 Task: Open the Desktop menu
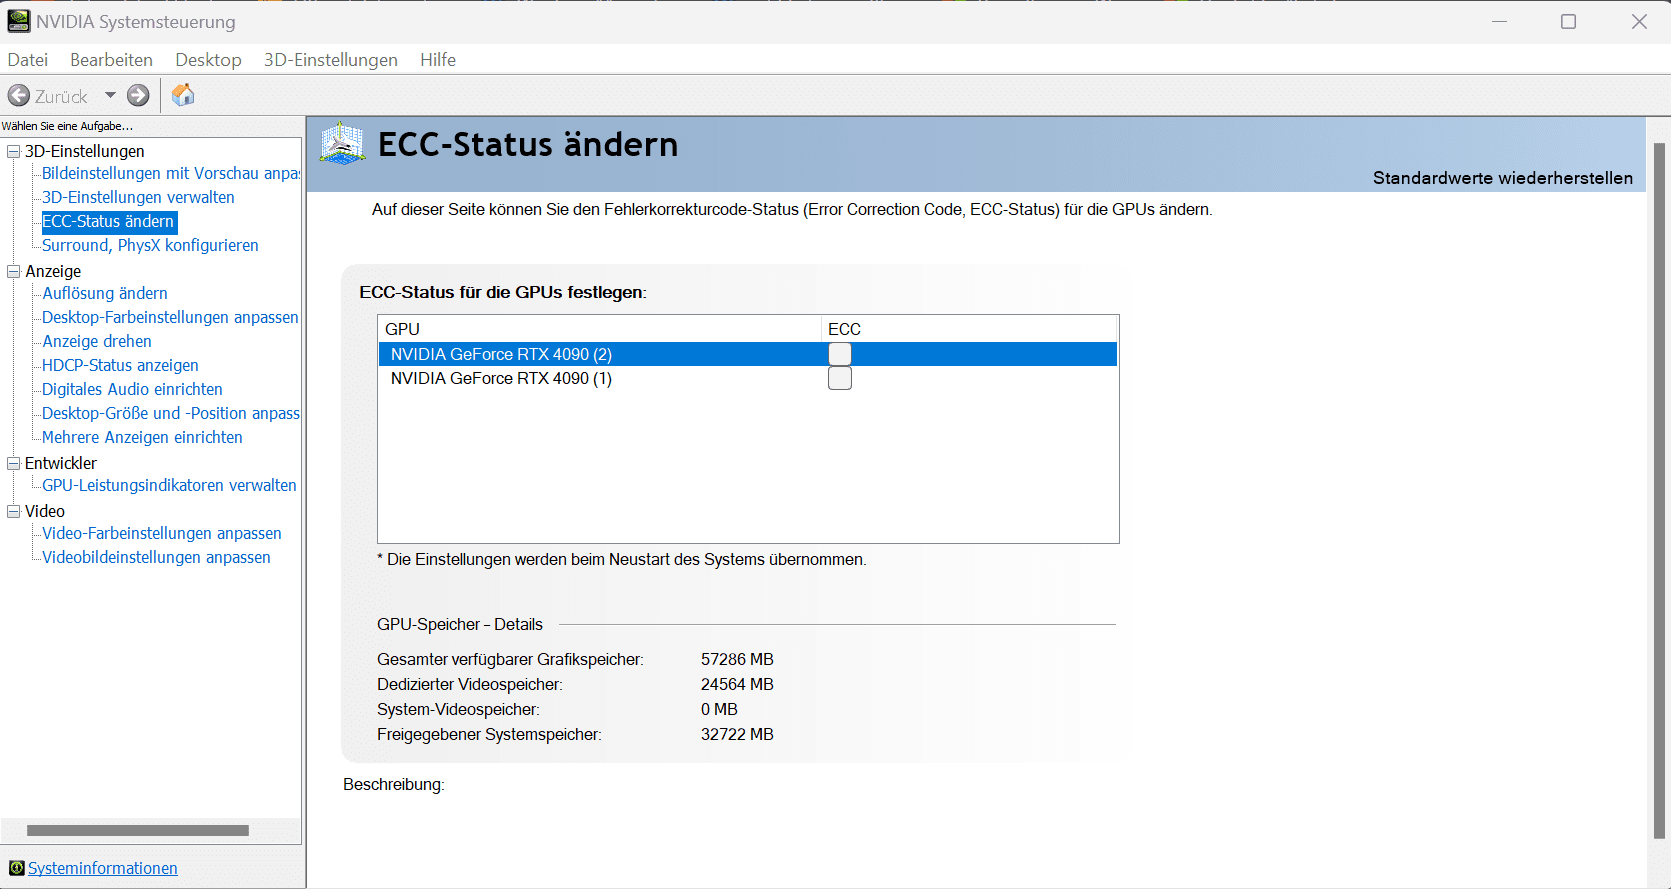coord(208,60)
